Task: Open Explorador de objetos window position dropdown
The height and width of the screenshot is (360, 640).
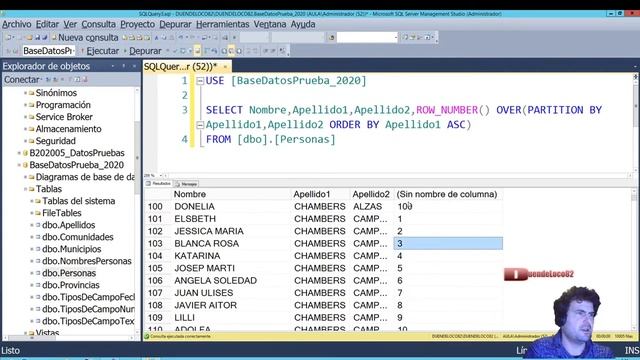Action: click(x=113, y=66)
